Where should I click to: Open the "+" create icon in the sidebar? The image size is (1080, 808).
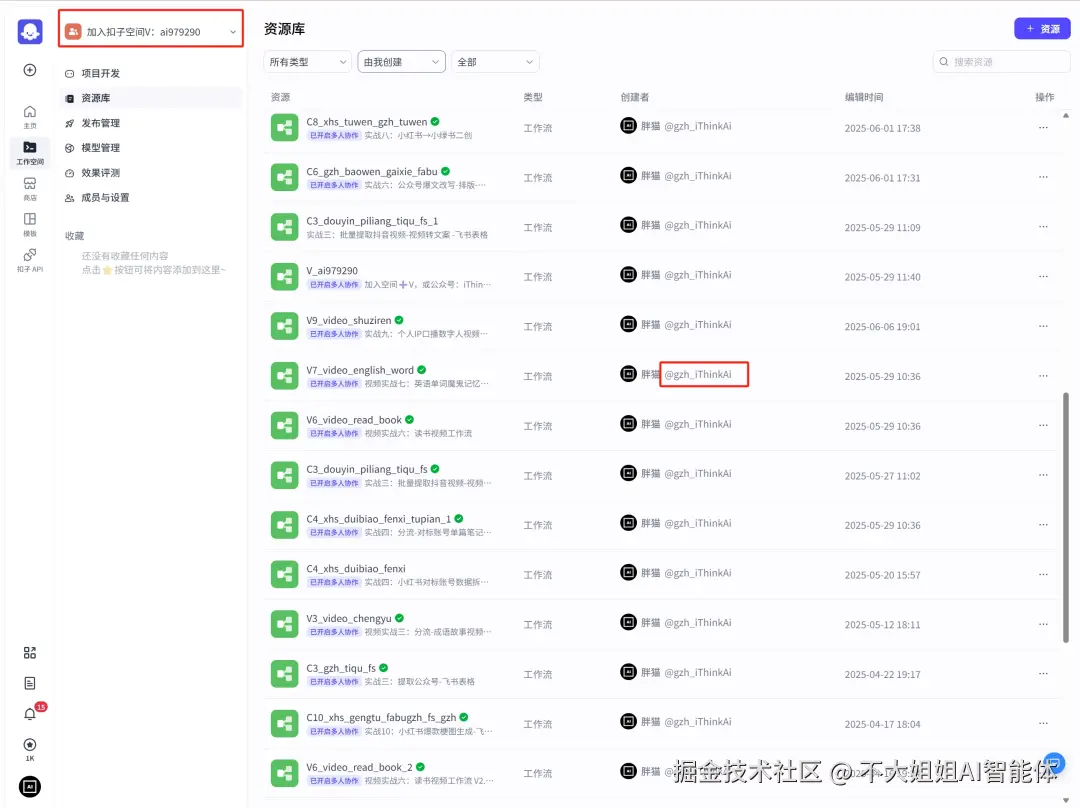click(29, 70)
